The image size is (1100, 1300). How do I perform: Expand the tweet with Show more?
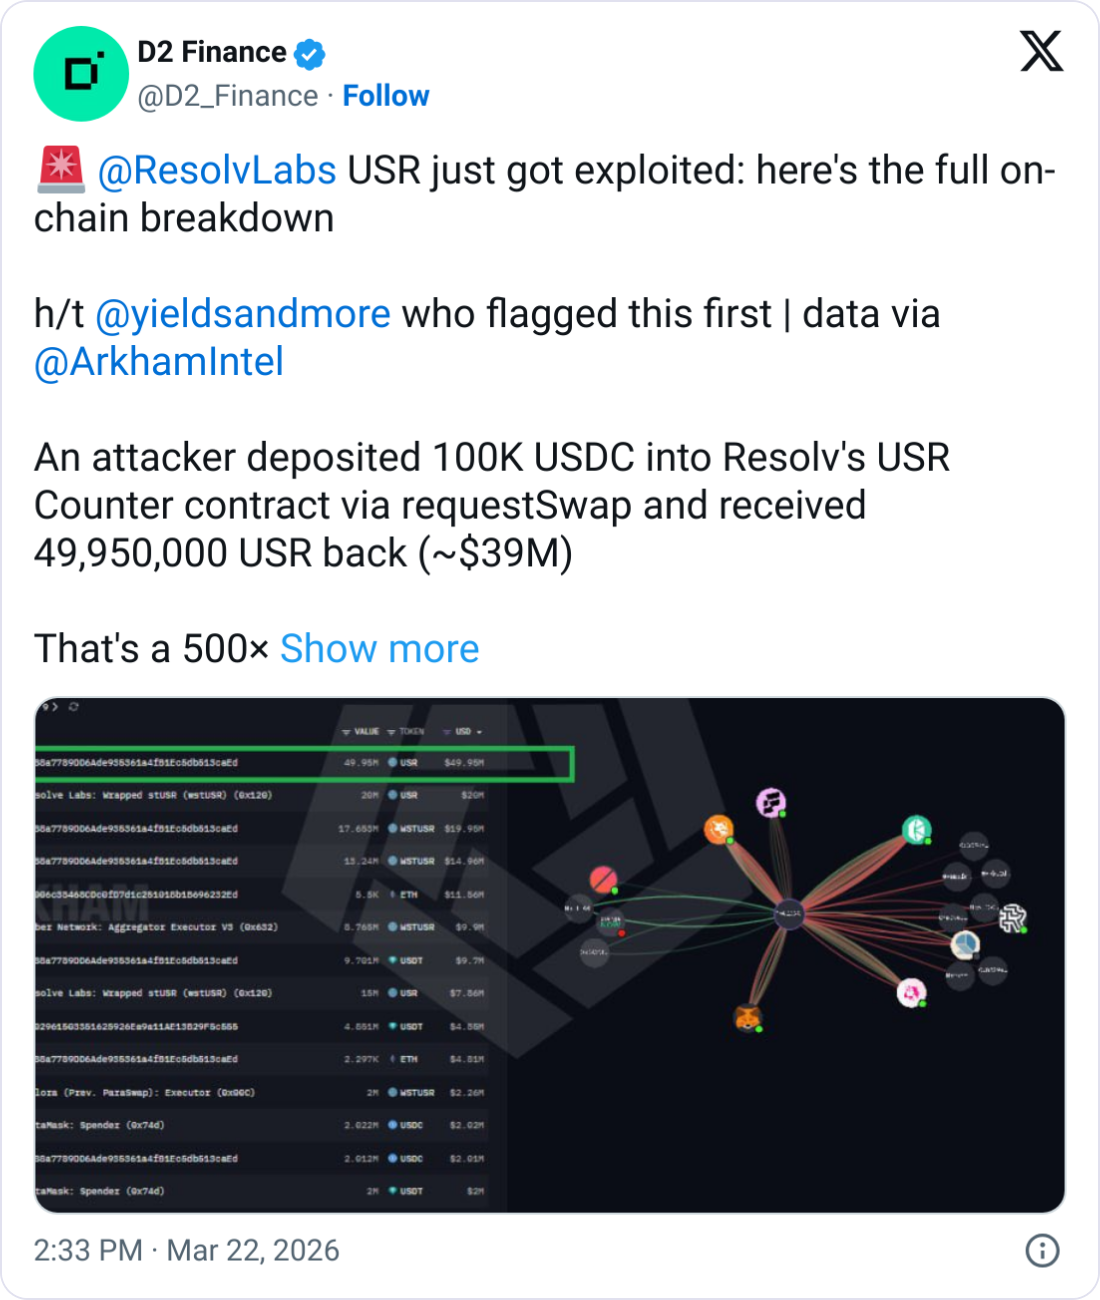(378, 648)
